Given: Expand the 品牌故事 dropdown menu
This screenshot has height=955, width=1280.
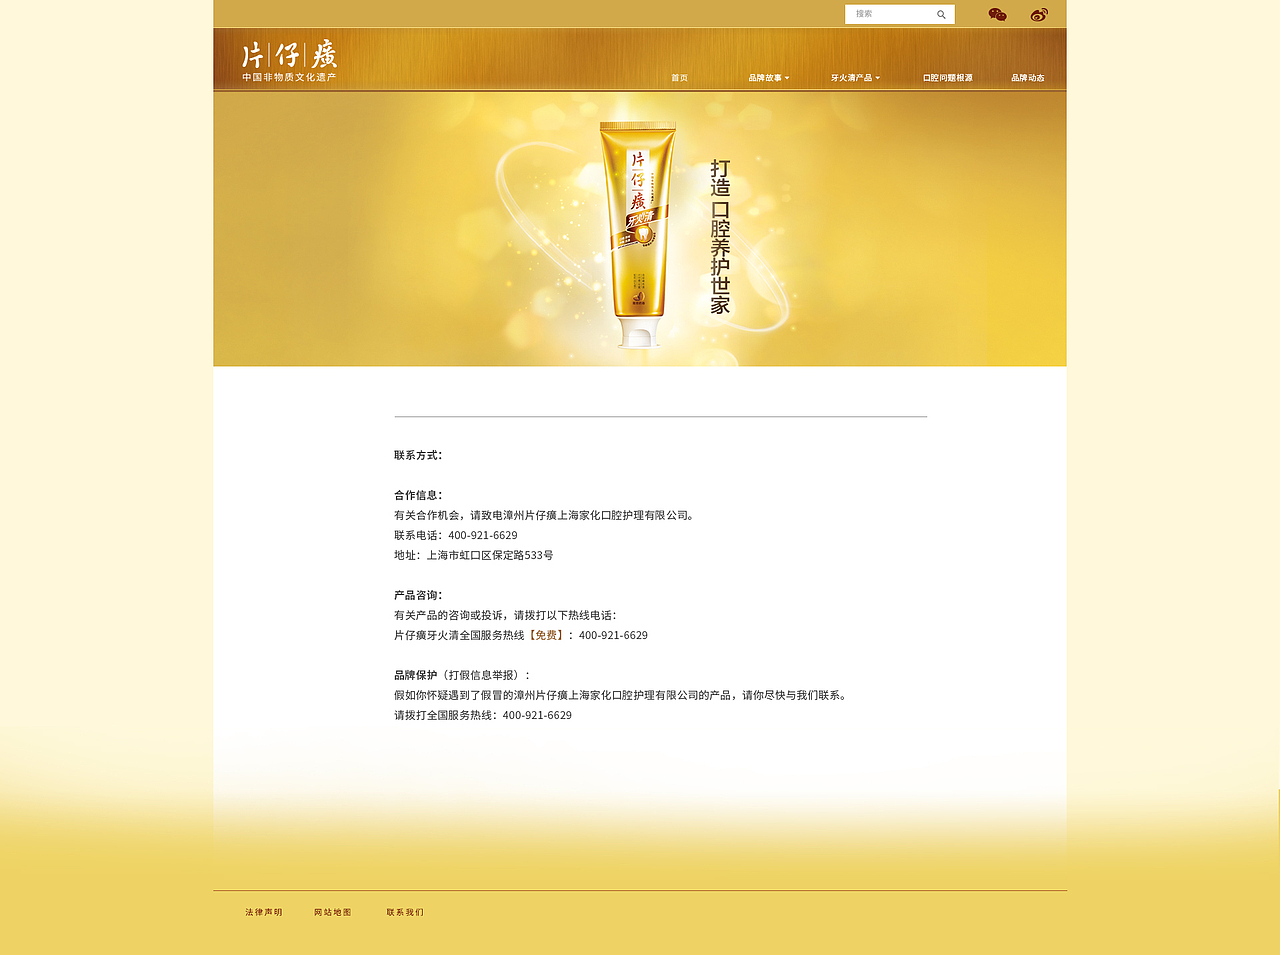Looking at the screenshot, I should click(x=769, y=78).
